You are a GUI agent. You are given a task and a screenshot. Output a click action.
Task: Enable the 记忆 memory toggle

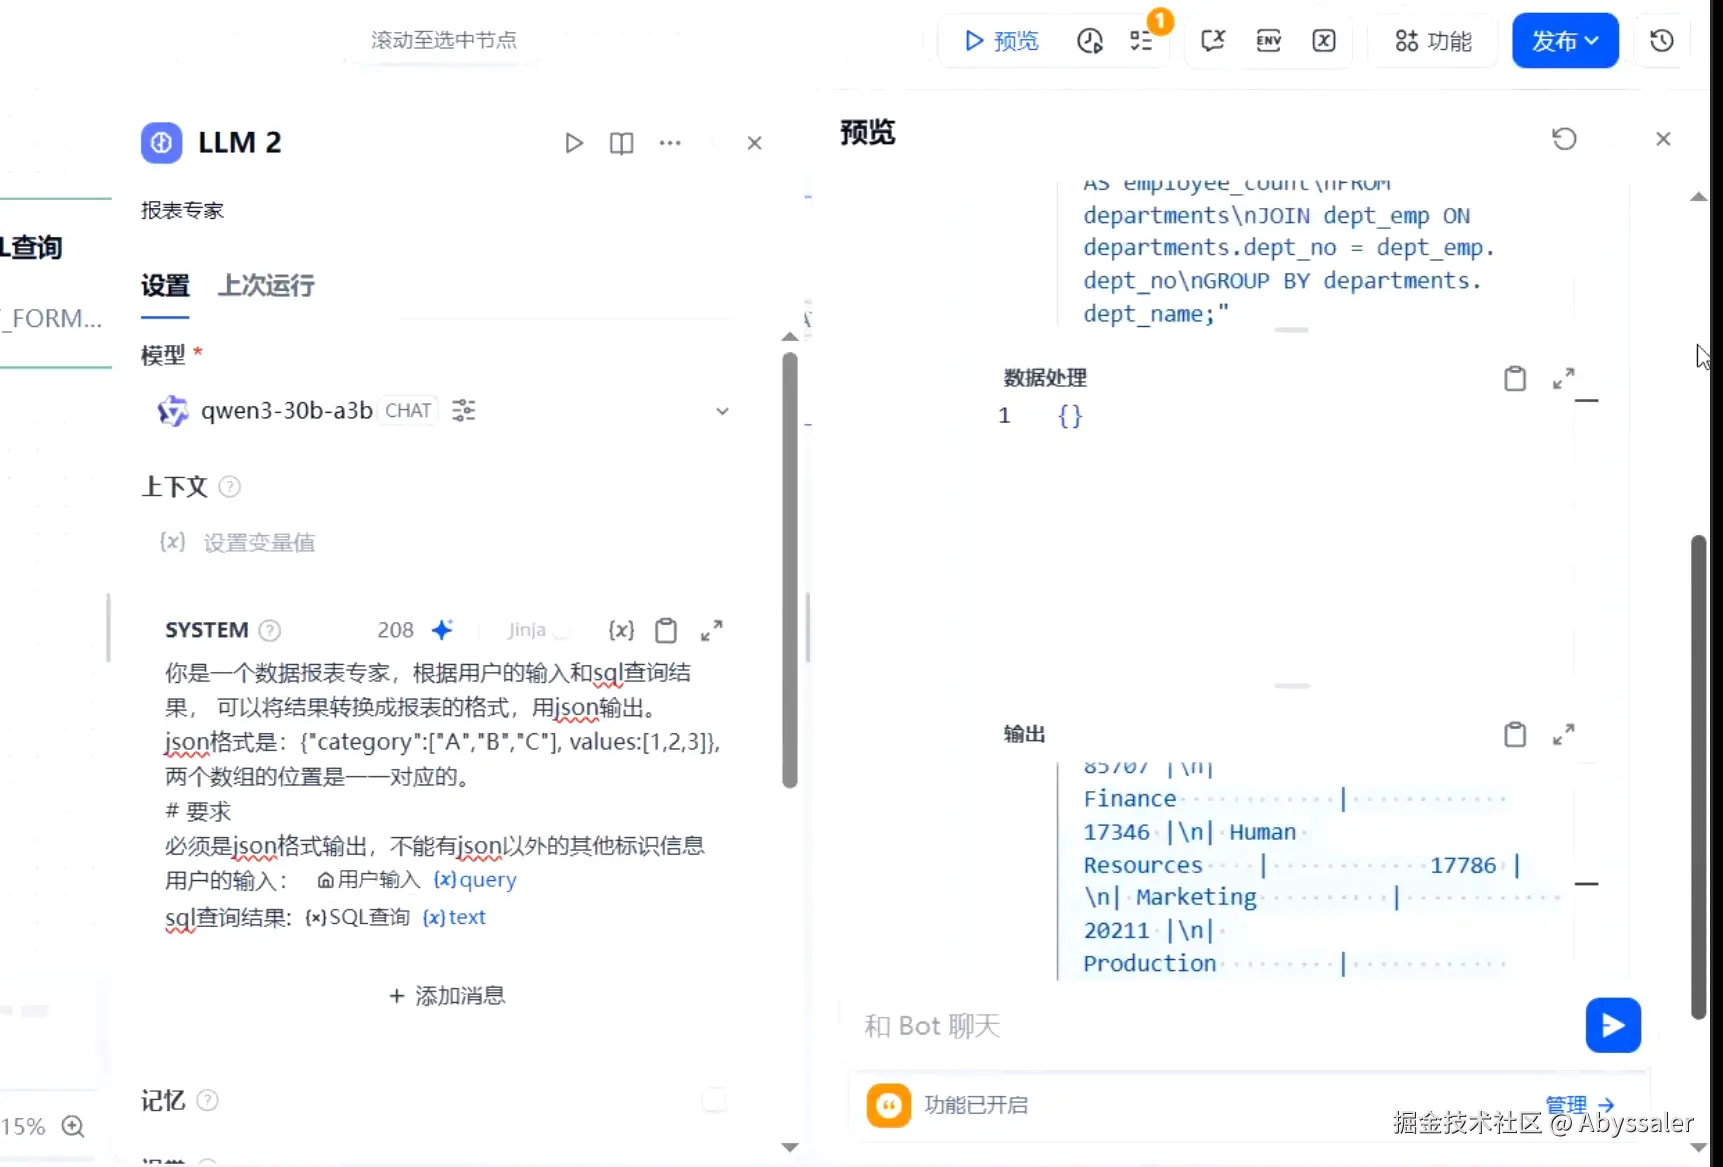(x=716, y=1100)
